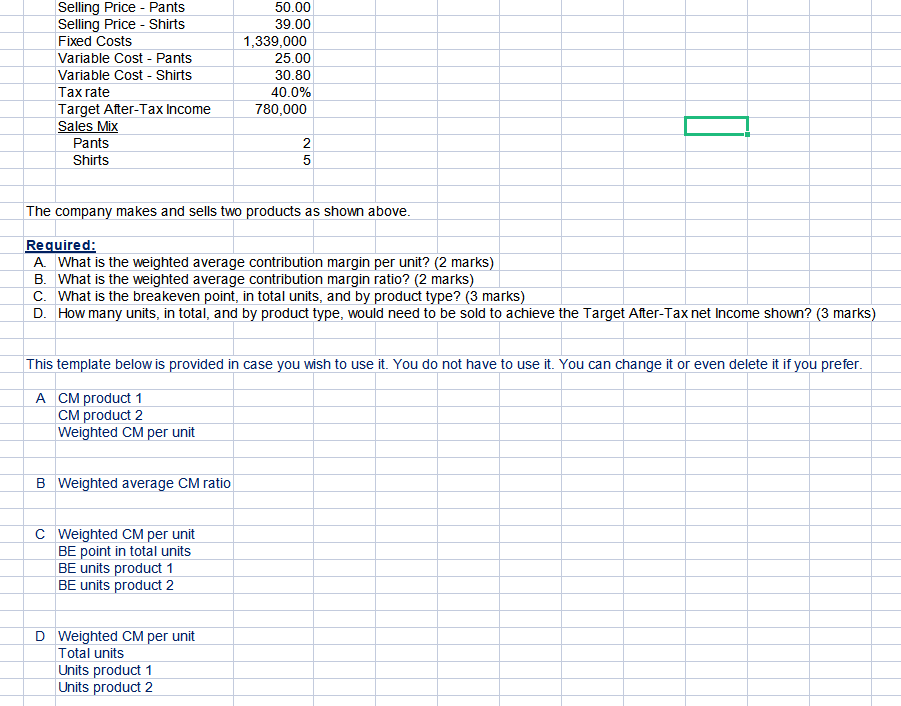Viewport: 901px width, 706px height.
Task: Select question C about breakeven point
Action: coord(291,296)
